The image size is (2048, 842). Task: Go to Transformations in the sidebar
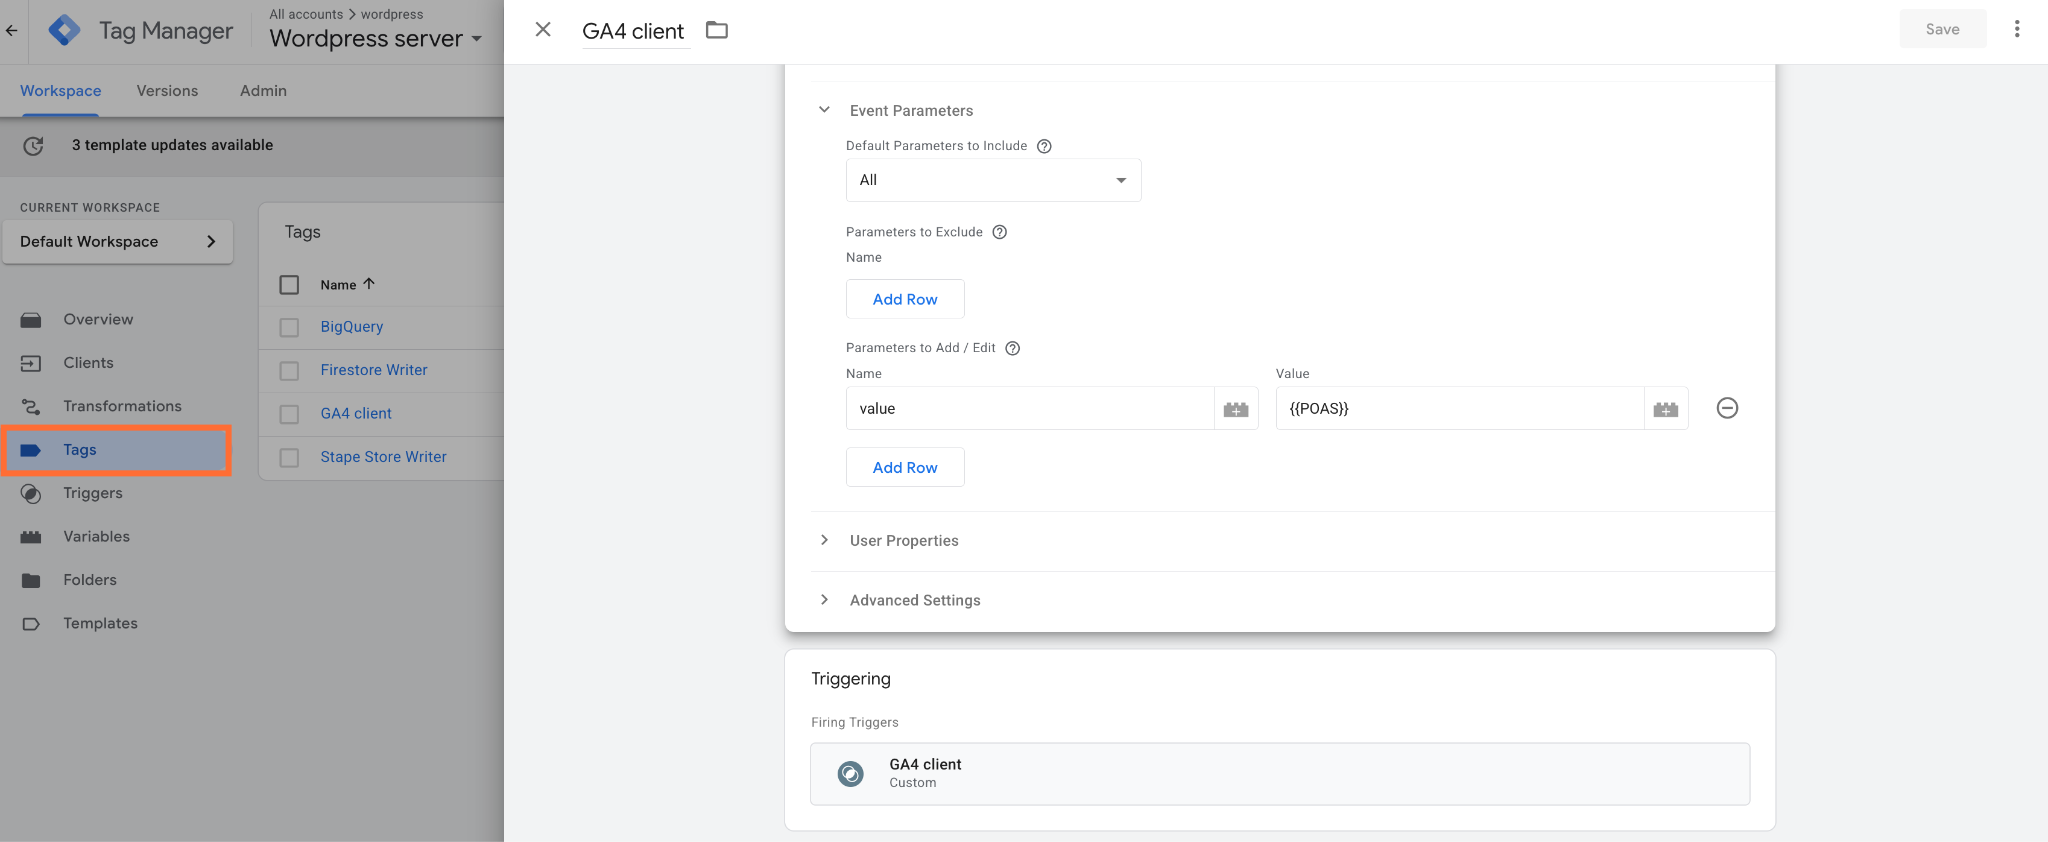click(x=122, y=406)
